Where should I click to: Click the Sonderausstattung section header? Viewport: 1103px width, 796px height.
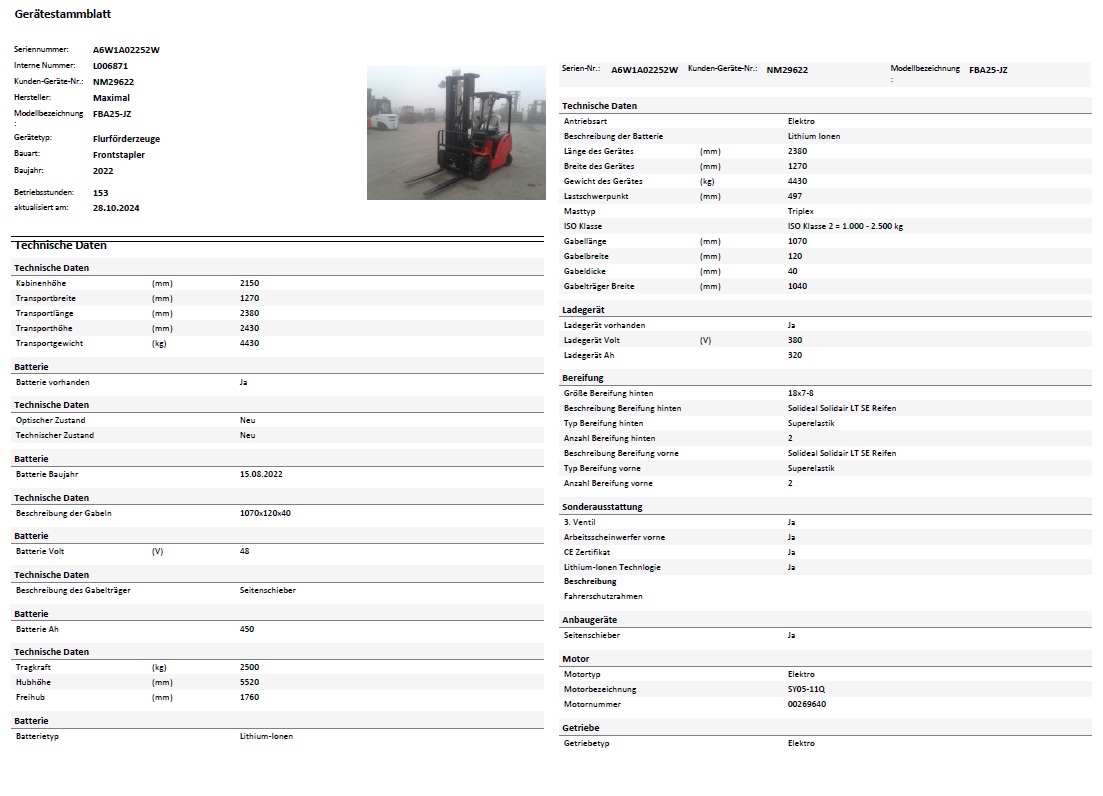(x=602, y=507)
